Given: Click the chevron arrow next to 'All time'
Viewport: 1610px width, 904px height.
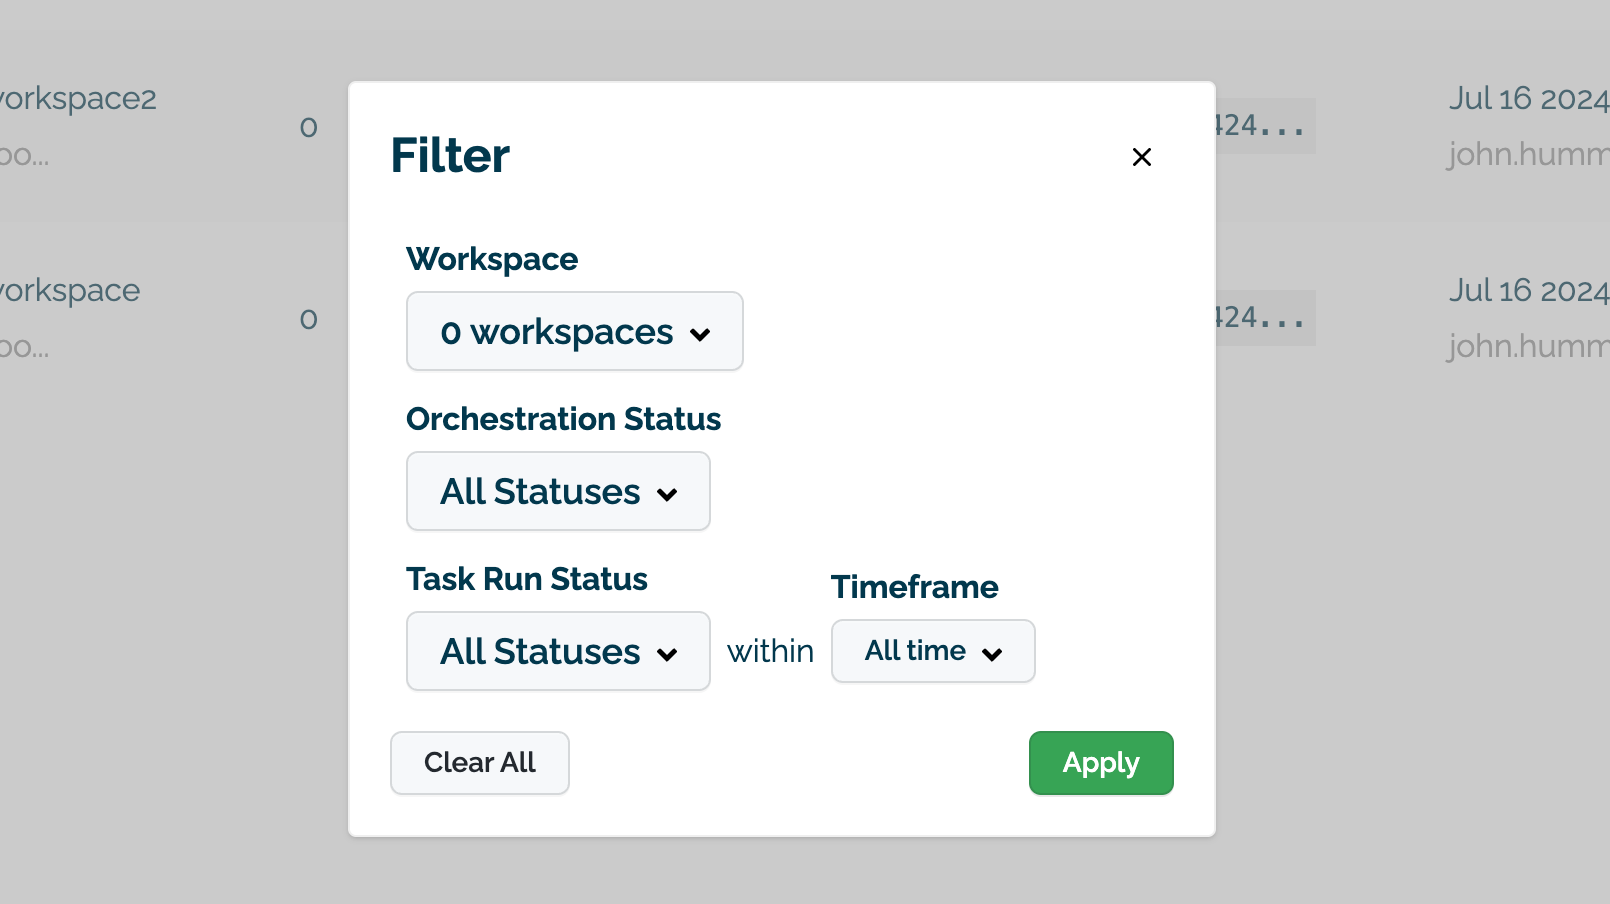Looking at the screenshot, I should [x=992, y=654].
